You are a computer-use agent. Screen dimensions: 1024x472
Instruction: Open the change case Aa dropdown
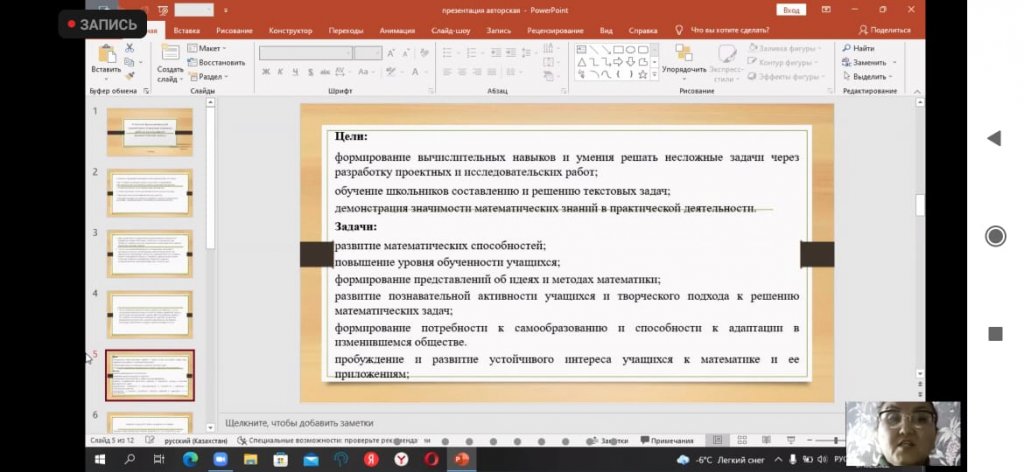(x=365, y=72)
